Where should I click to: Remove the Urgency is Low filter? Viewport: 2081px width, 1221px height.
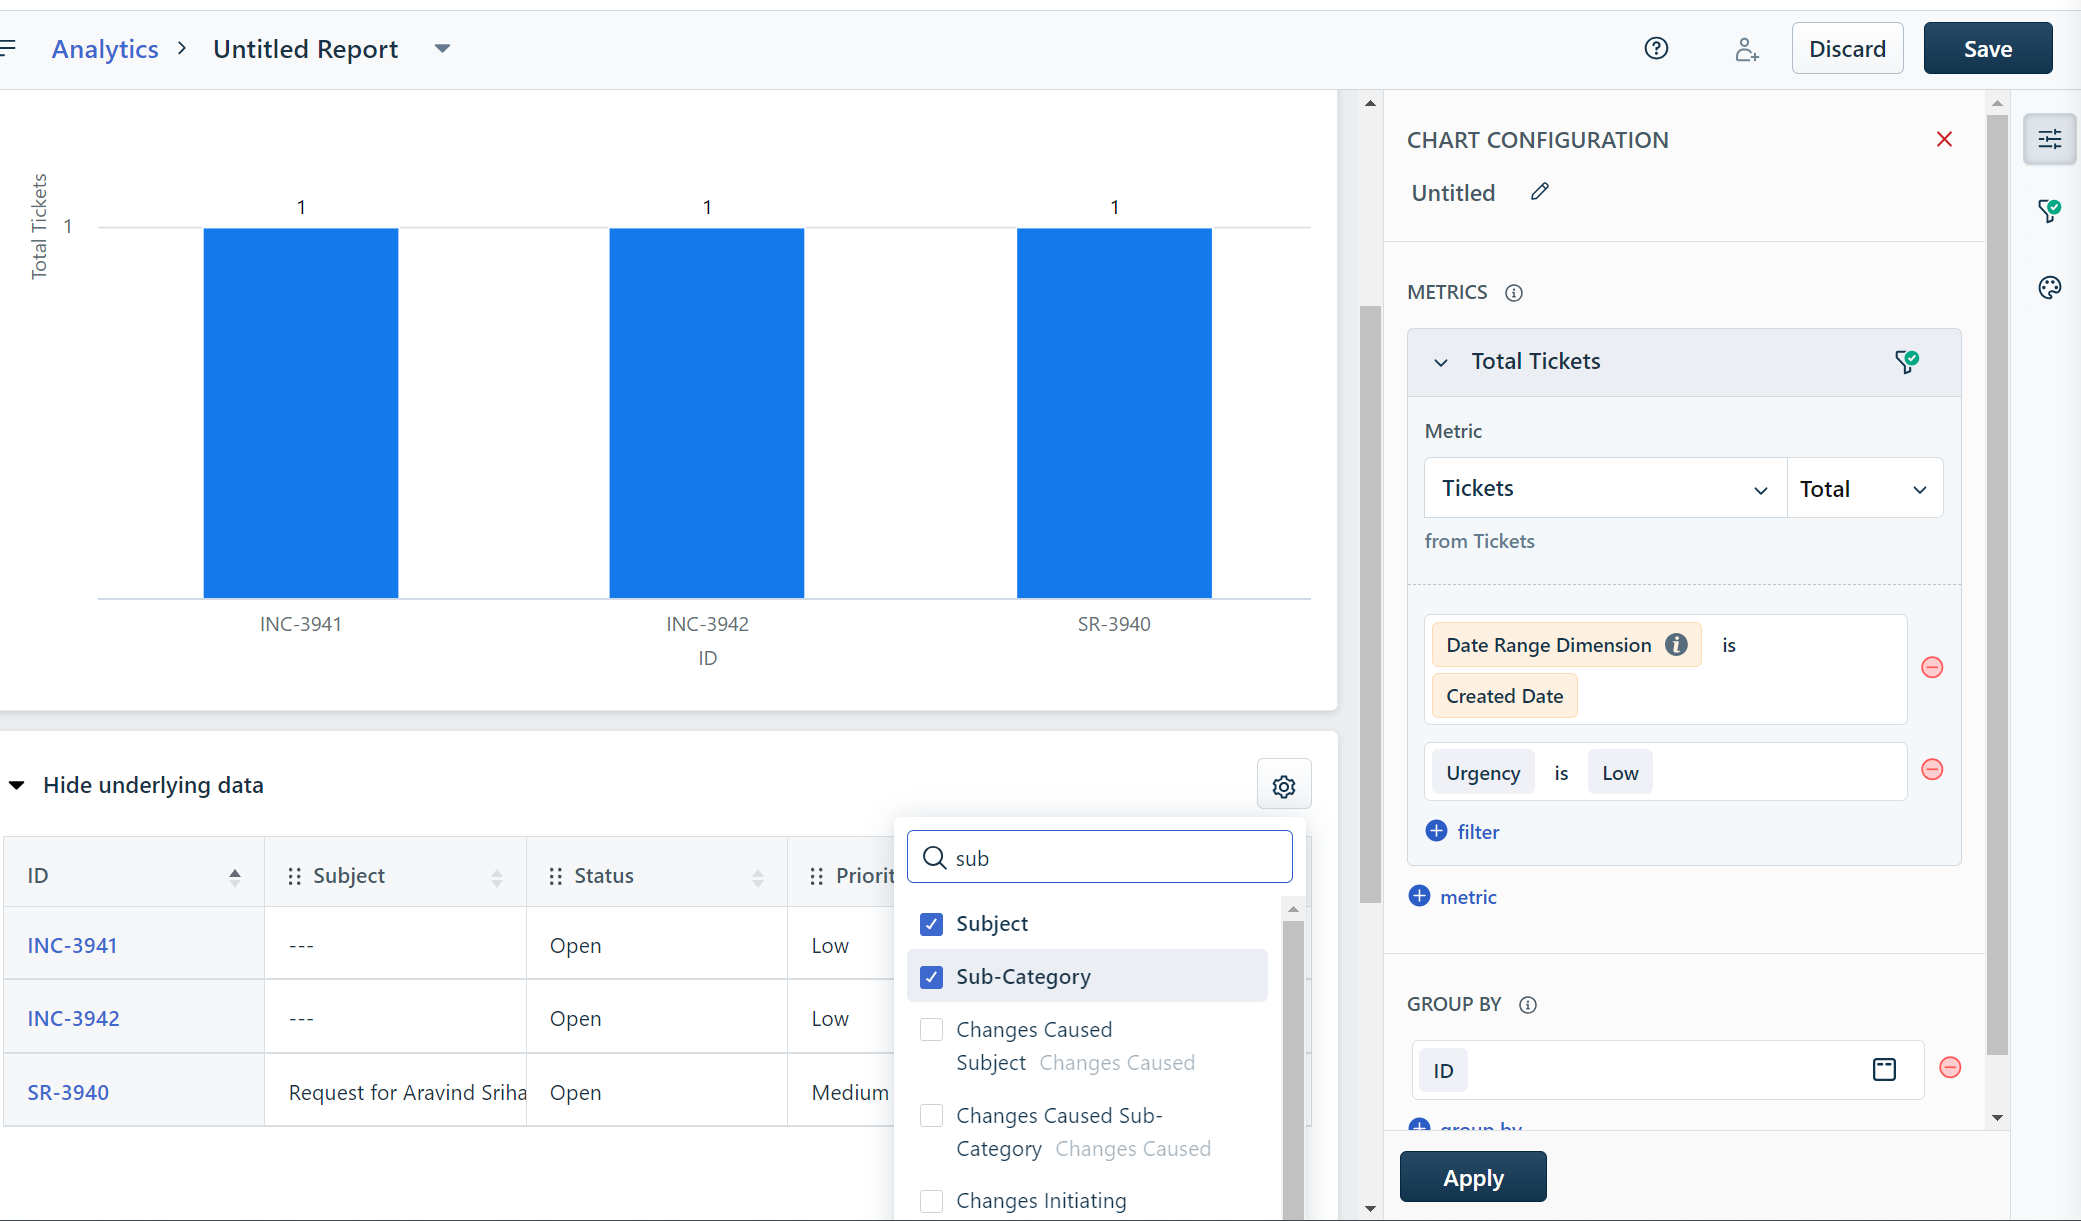tap(1932, 769)
